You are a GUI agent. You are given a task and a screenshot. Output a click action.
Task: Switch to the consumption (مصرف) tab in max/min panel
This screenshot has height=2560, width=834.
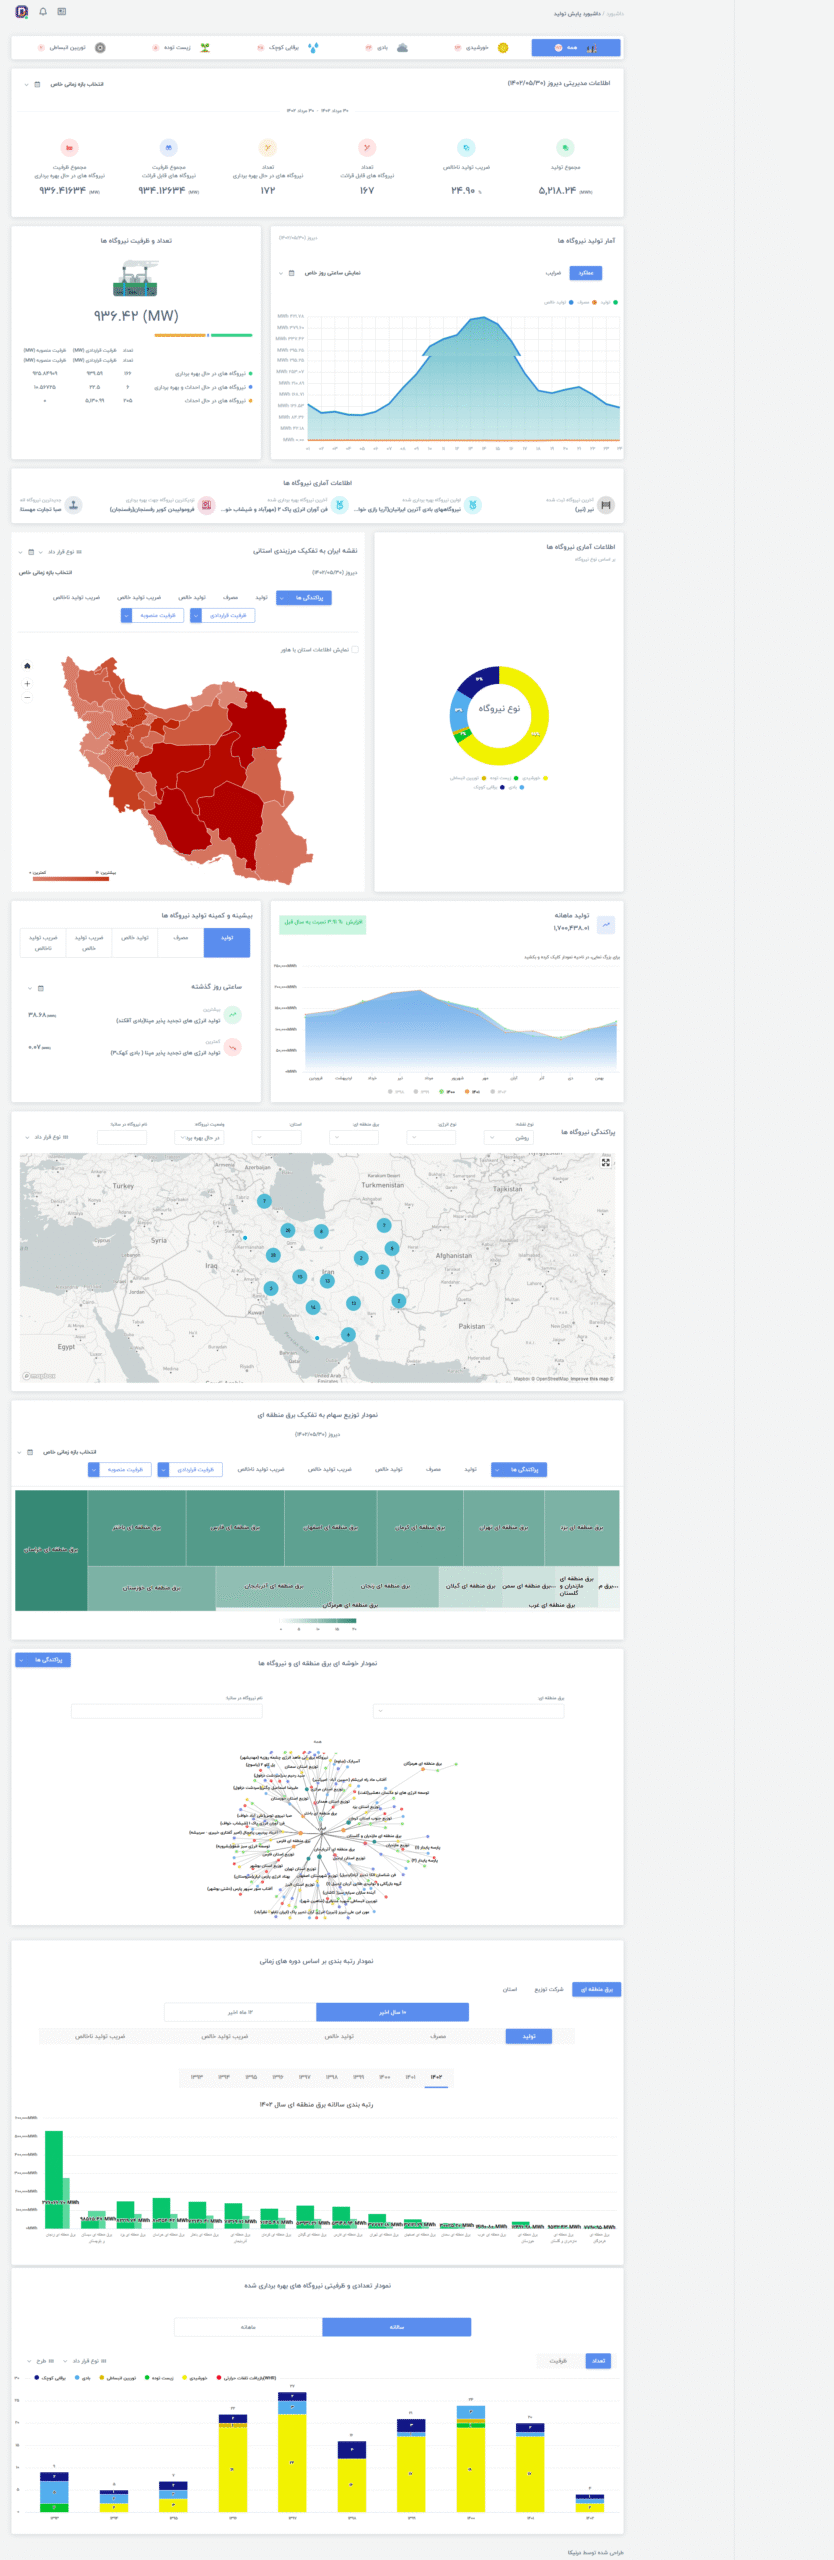[181, 938]
